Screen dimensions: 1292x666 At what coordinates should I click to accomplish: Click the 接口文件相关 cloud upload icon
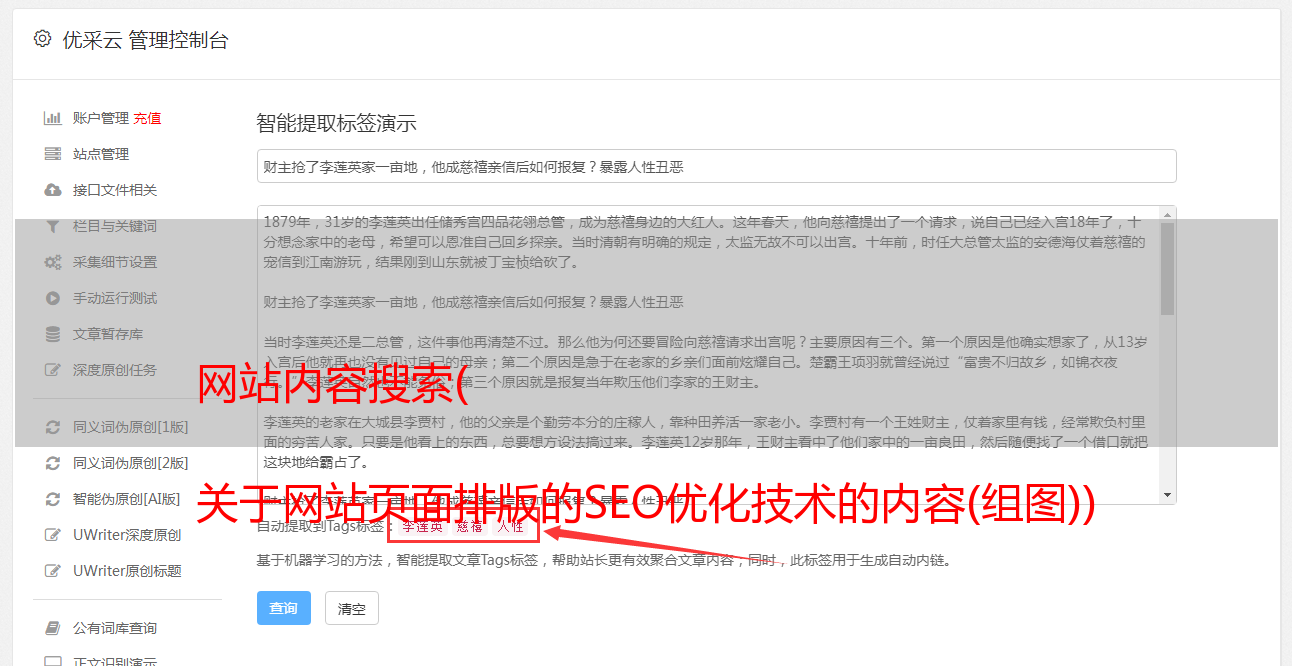tap(53, 190)
